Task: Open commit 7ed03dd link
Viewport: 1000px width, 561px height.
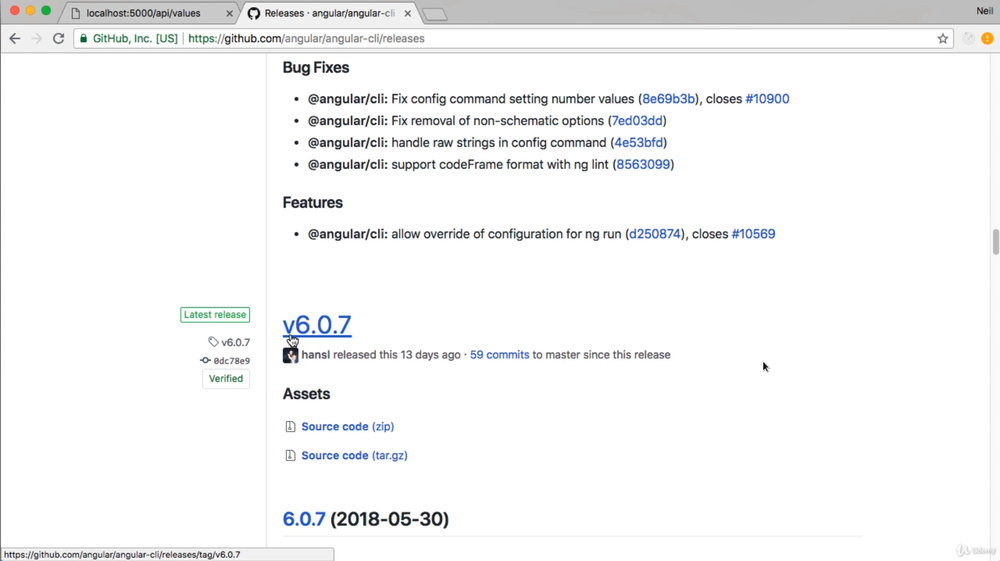Action: pyautogui.click(x=637, y=120)
